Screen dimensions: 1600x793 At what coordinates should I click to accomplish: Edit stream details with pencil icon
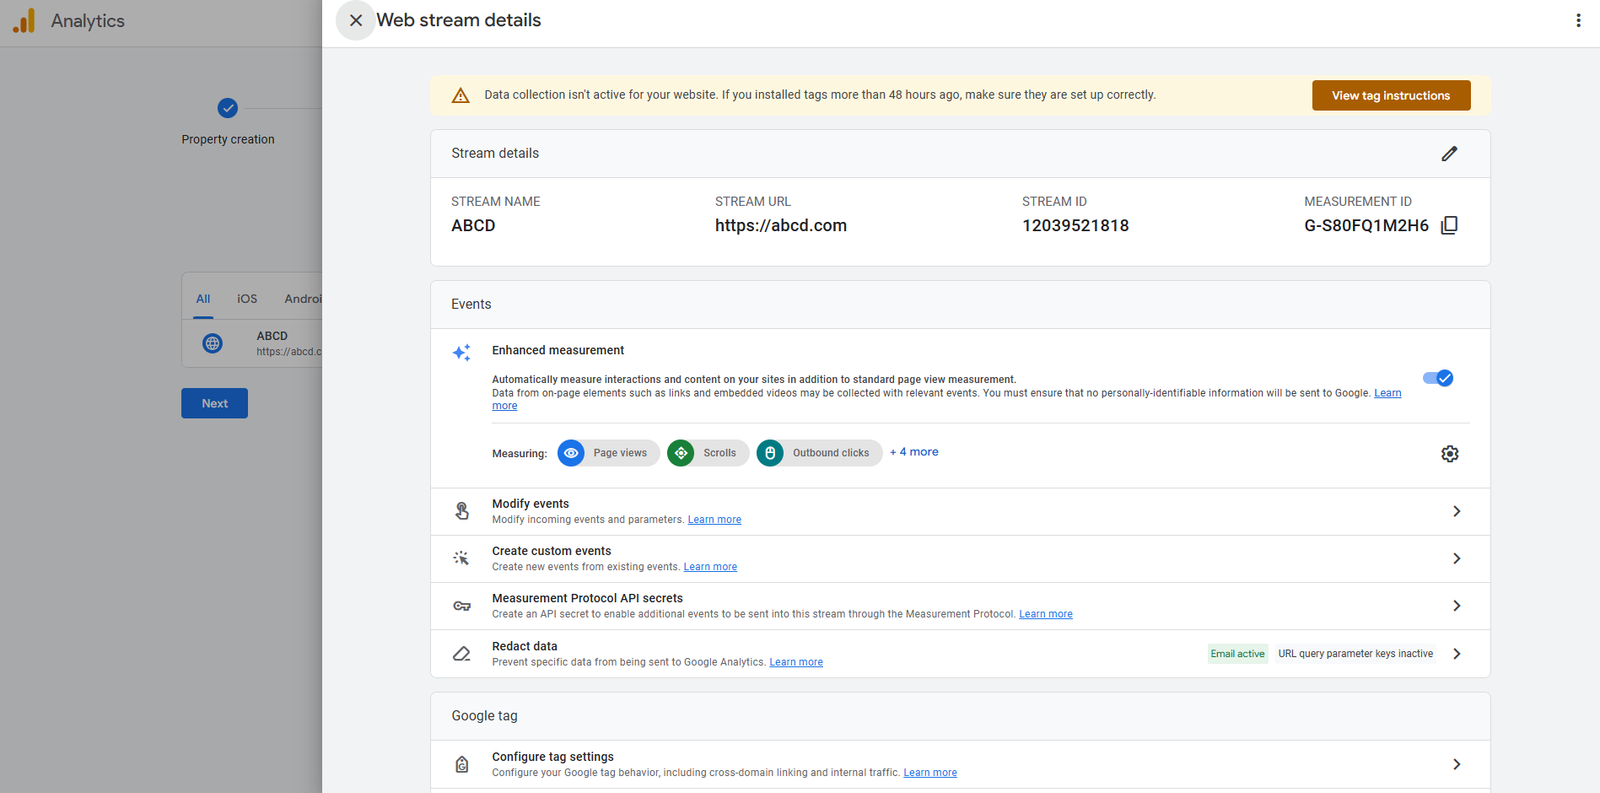click(1449, 153)
